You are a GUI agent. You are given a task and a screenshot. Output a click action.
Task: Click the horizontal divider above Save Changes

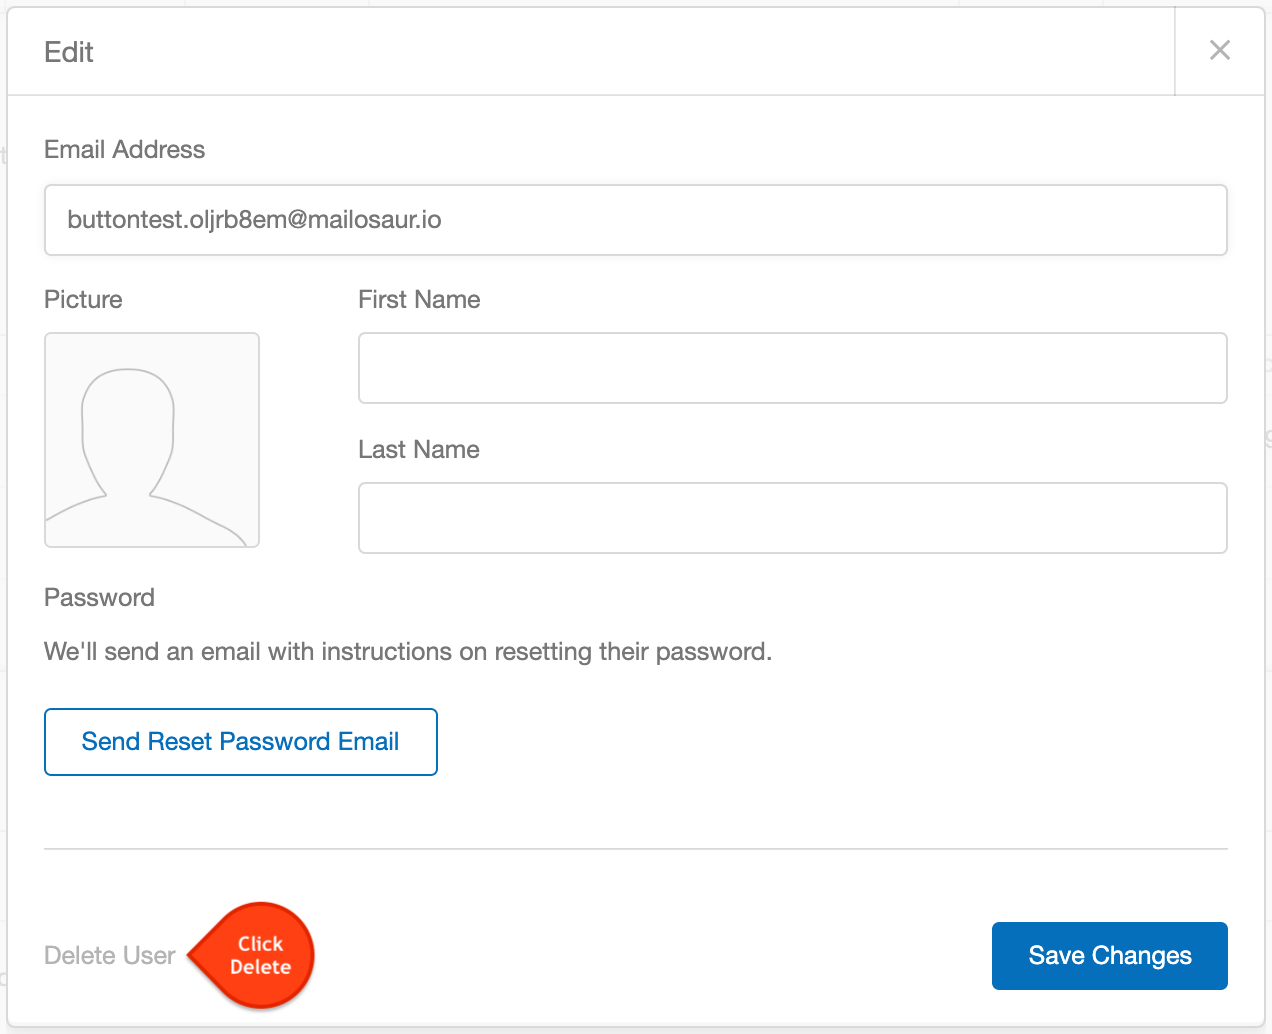tap(636, 849)
